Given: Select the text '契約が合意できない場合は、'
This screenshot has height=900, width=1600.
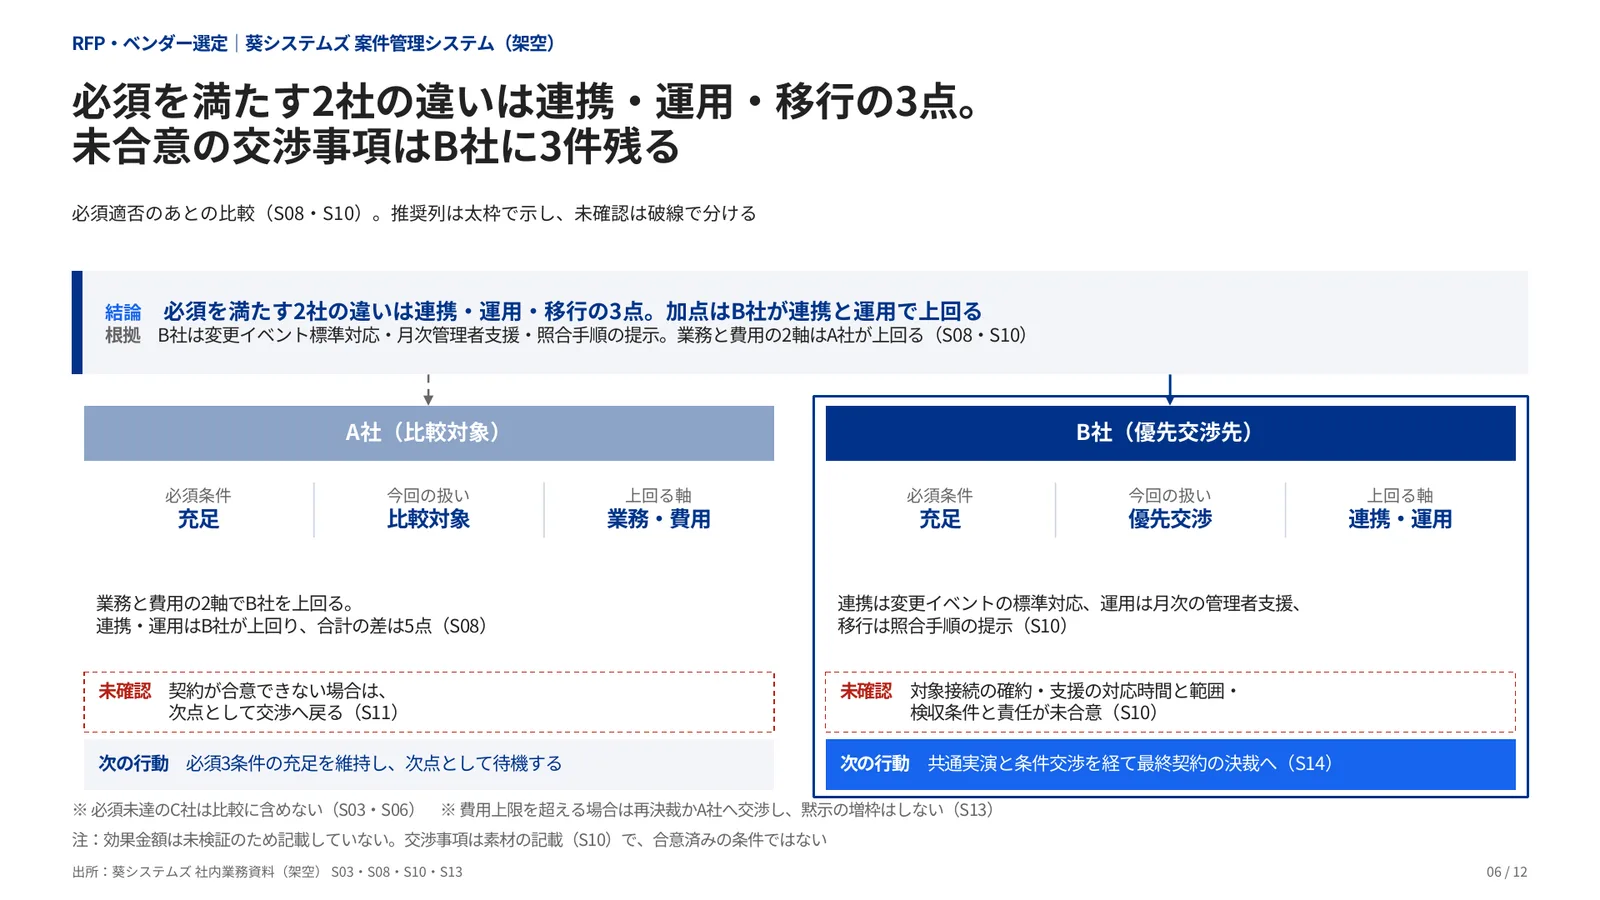Looking at the screenshot, I should [x=278, y=691].
